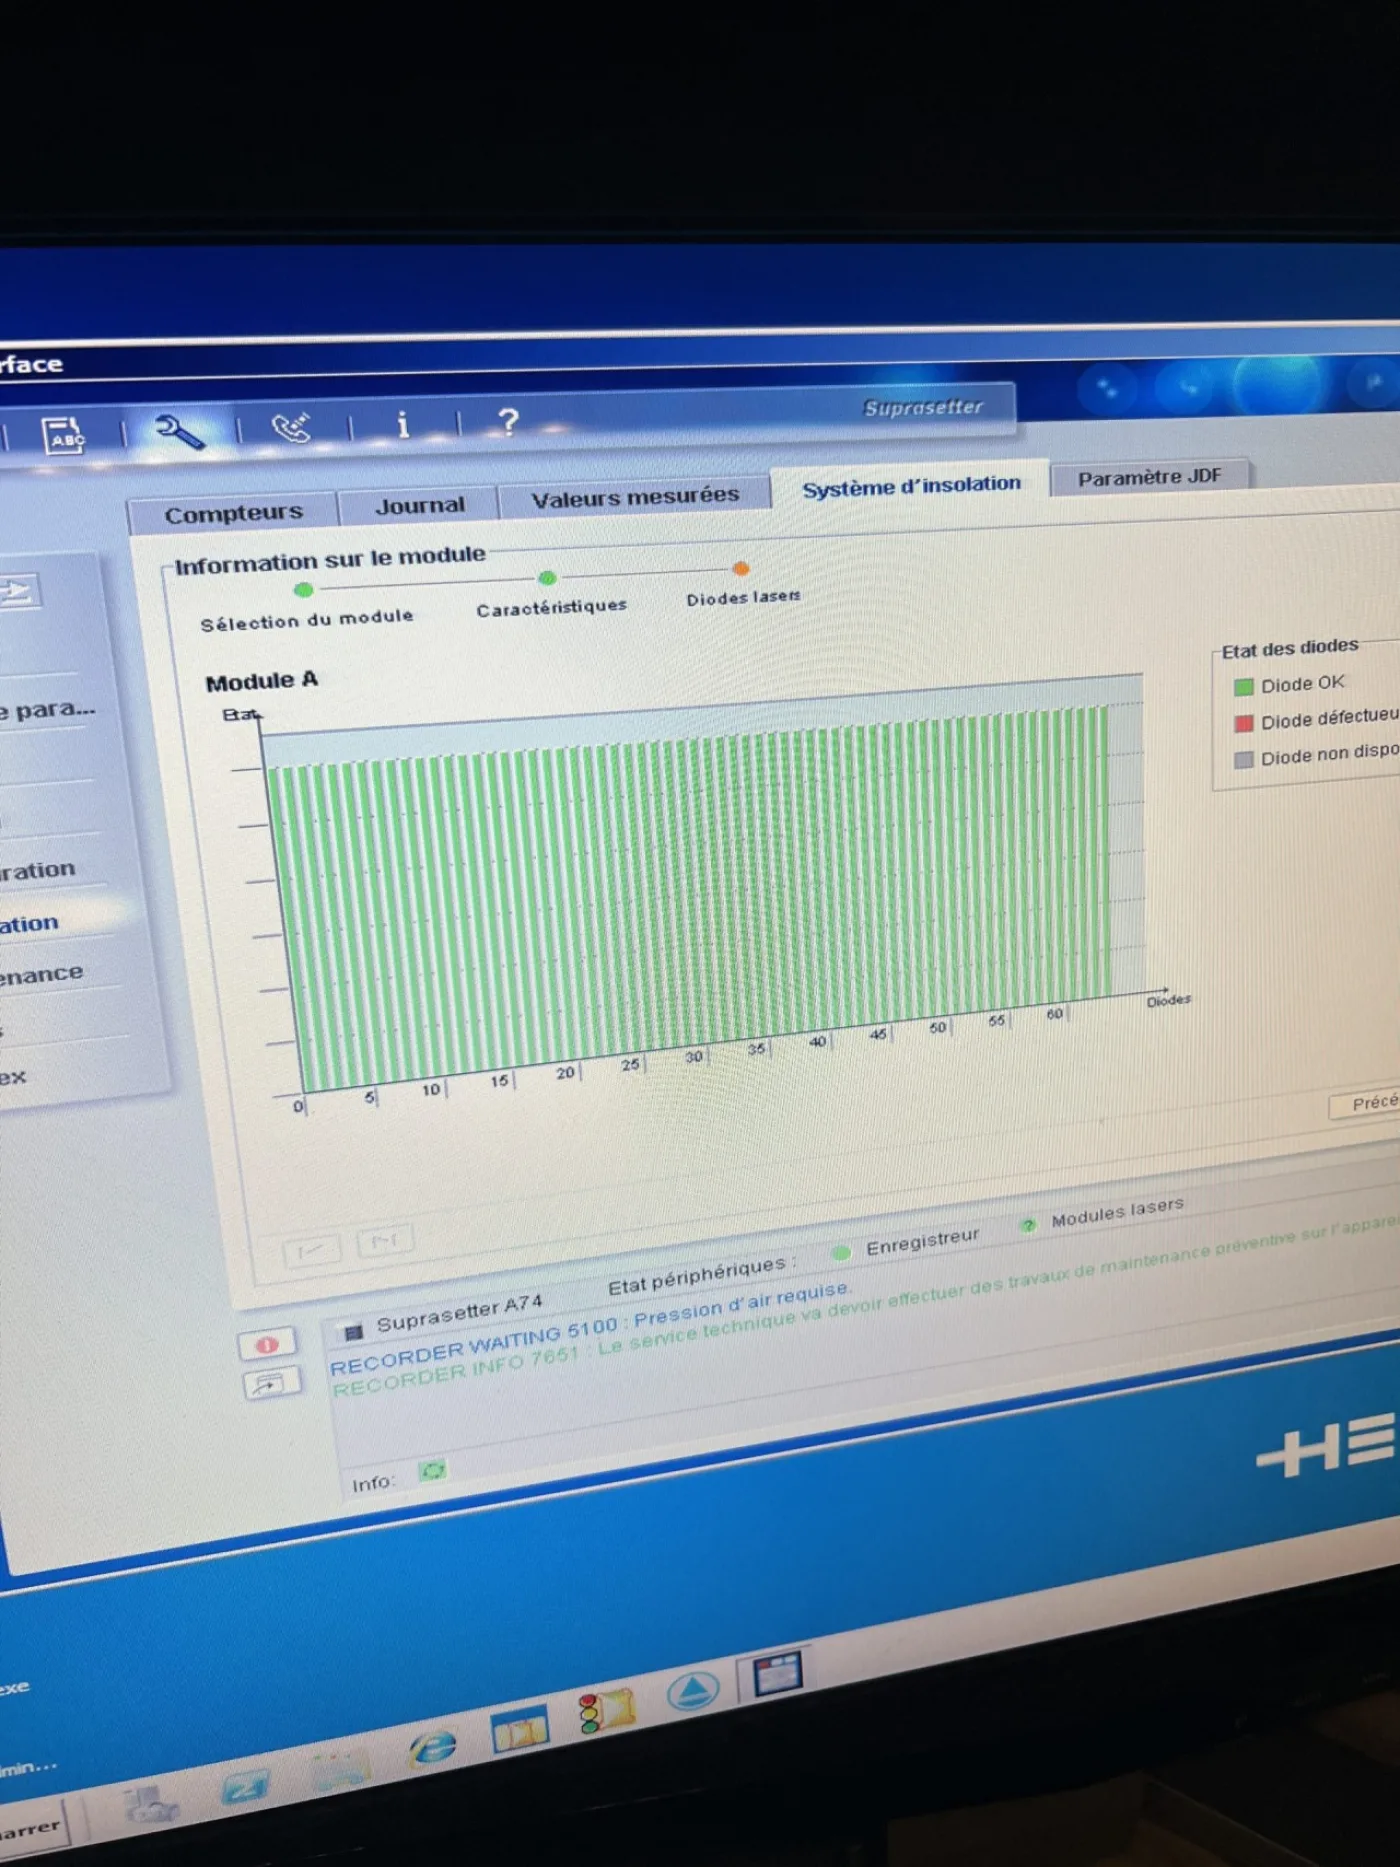Click the green Info status icon

[432, 1470]
